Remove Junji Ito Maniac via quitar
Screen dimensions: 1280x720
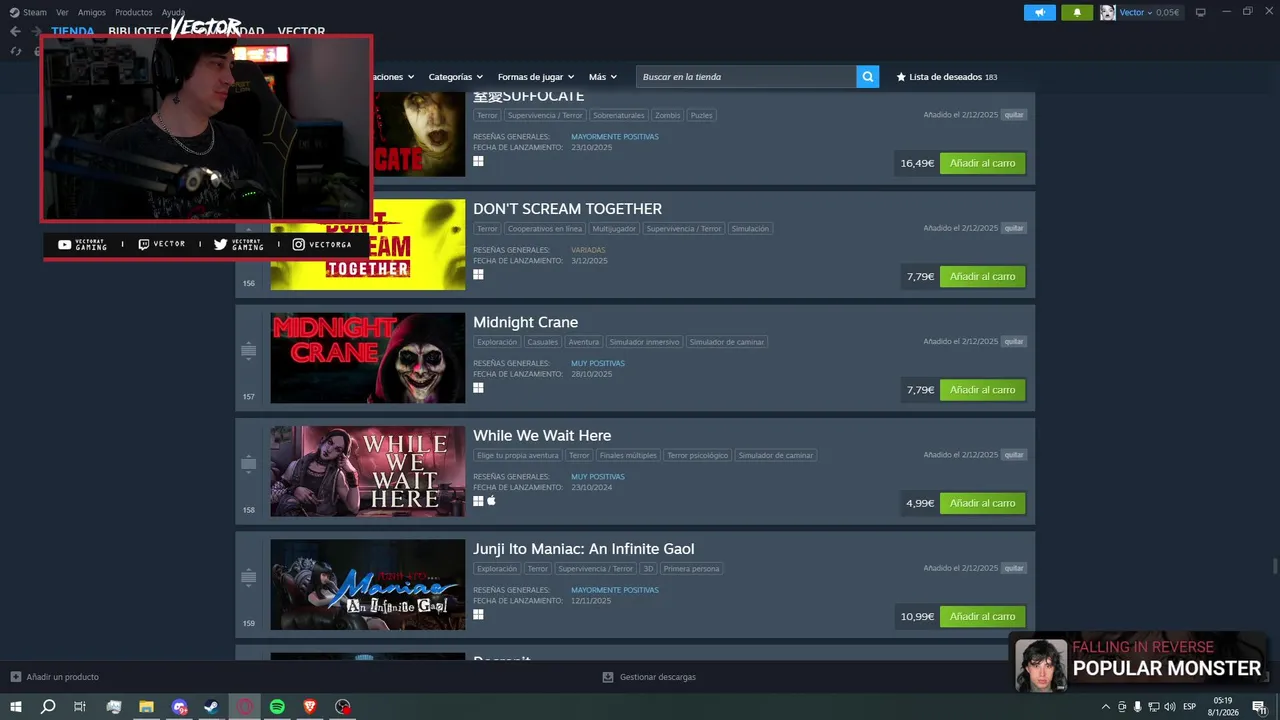(1014, 568)
